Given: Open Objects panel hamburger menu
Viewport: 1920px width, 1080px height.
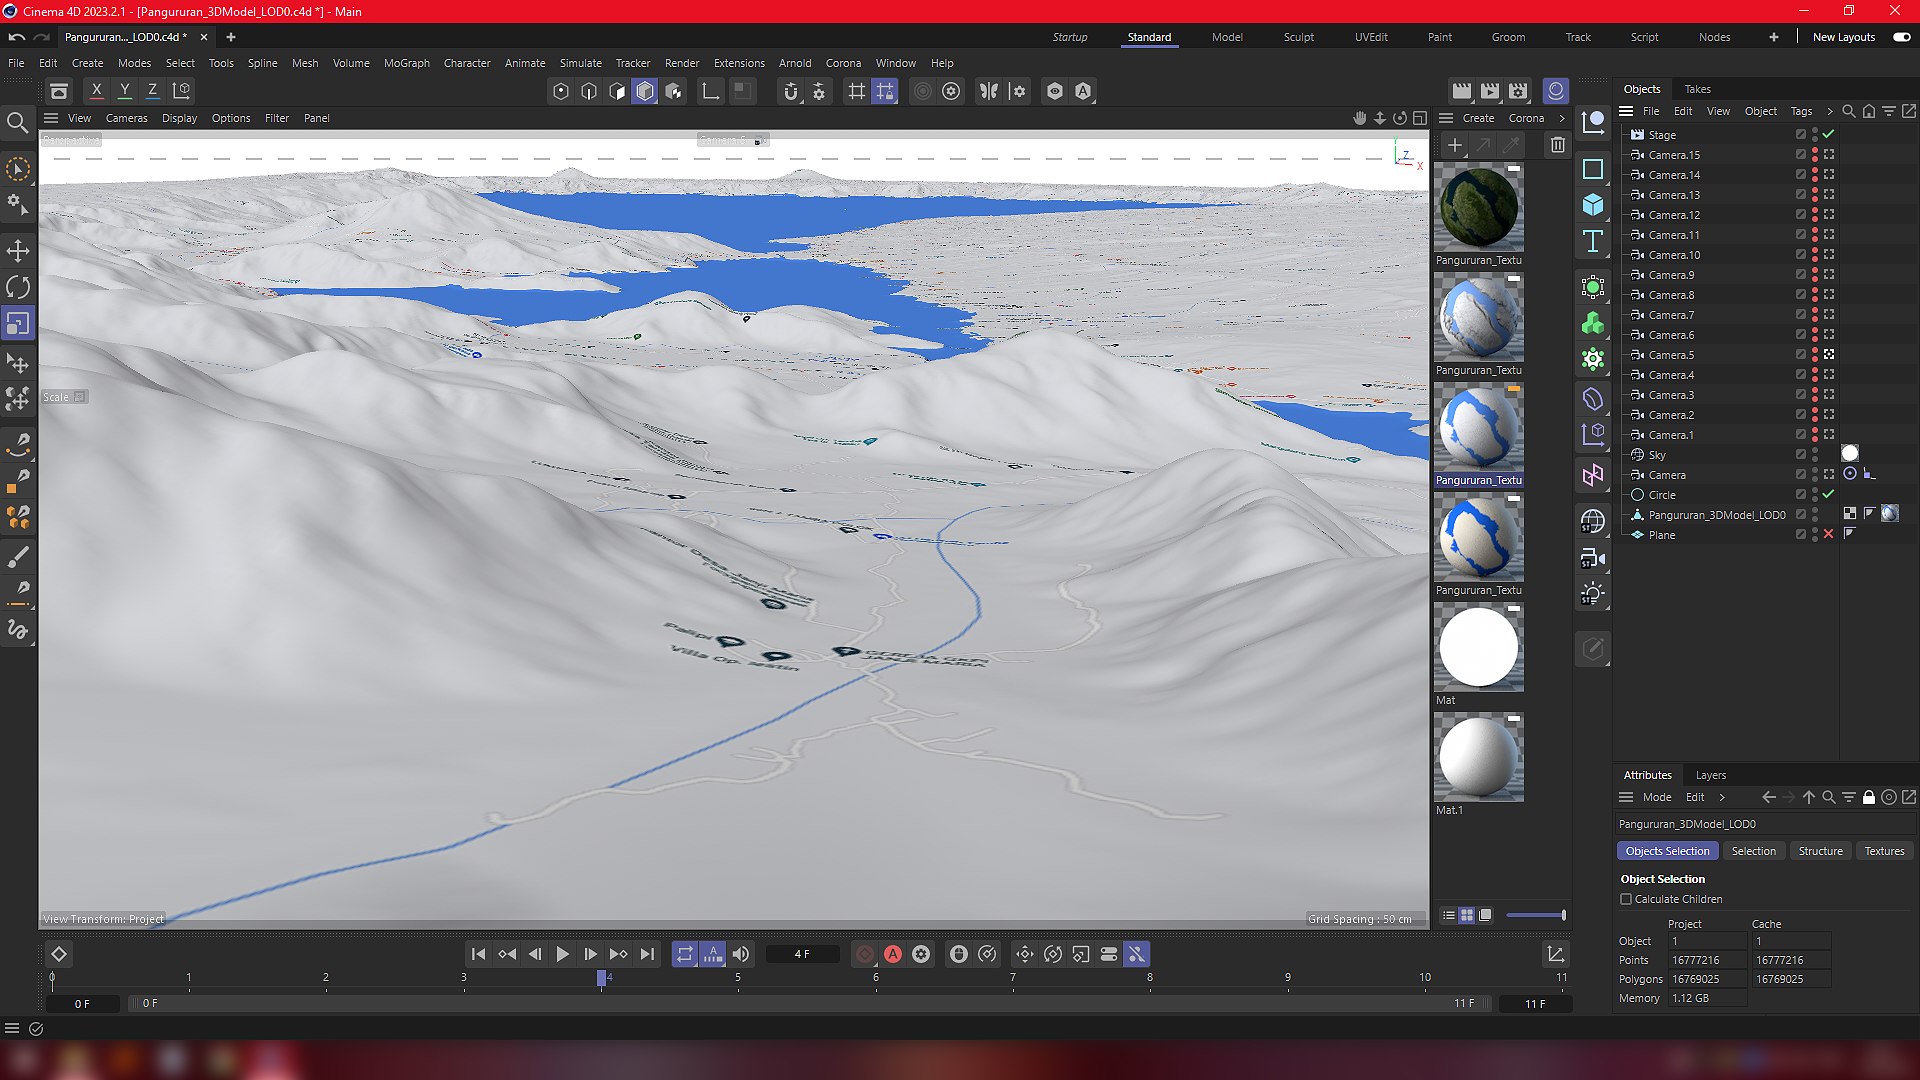Looking at the screenshot, I should click(x=1626, y=111).
